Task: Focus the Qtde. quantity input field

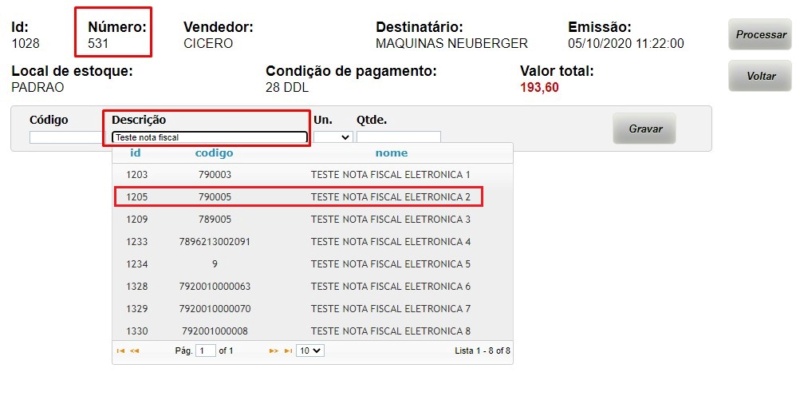Action: (x=398, y=137)
